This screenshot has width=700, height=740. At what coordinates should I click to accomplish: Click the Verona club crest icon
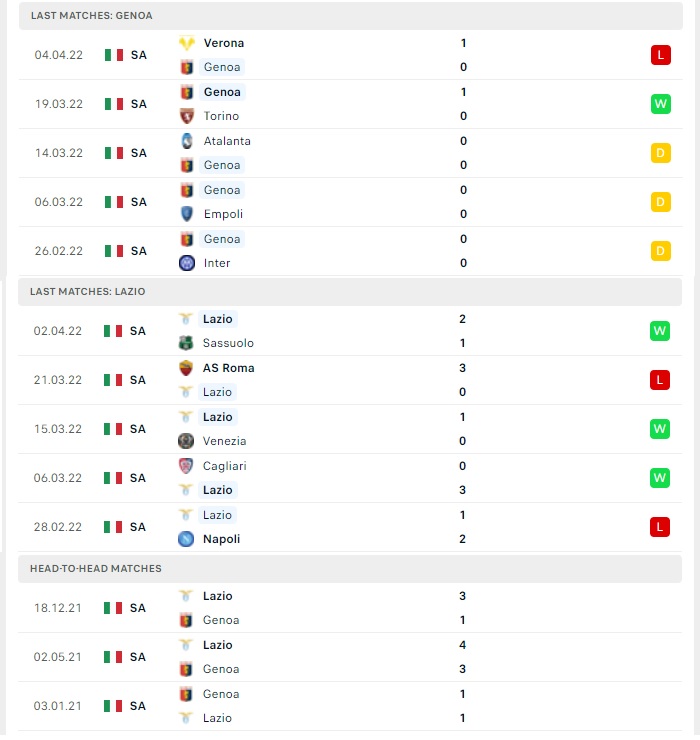187,43
